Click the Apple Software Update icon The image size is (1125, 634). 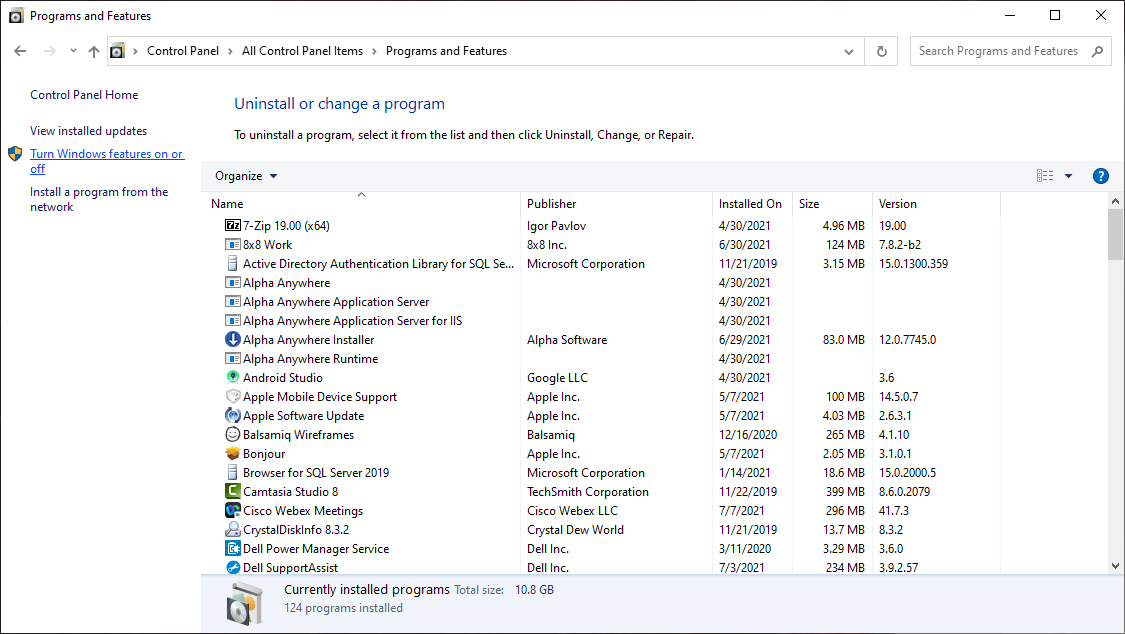pos(232,415)
